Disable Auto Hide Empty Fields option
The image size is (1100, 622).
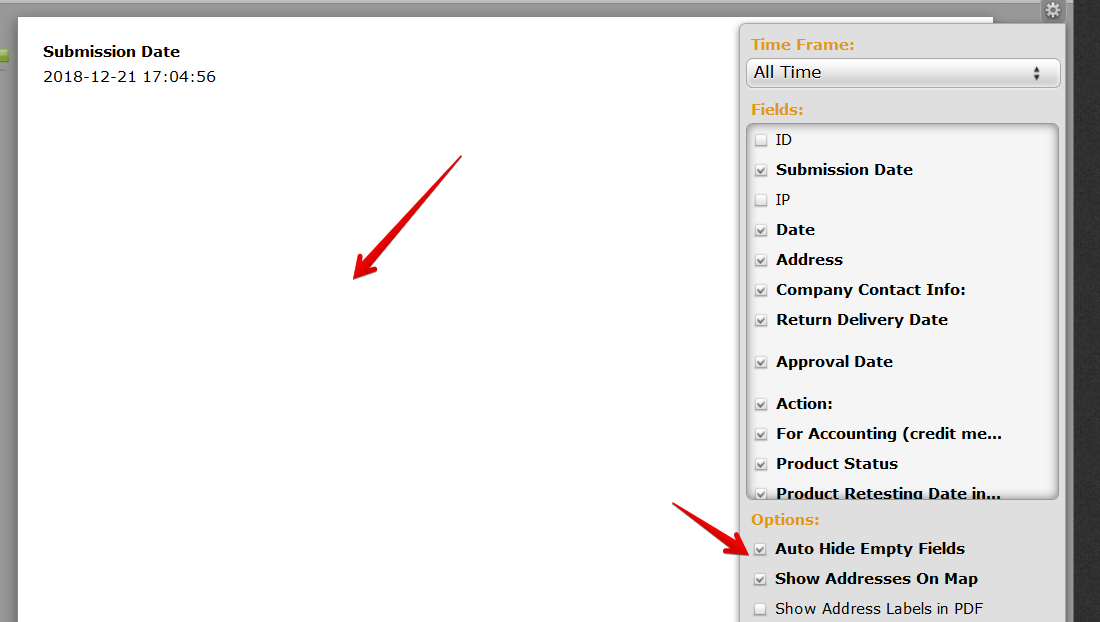tap(760, 549)
